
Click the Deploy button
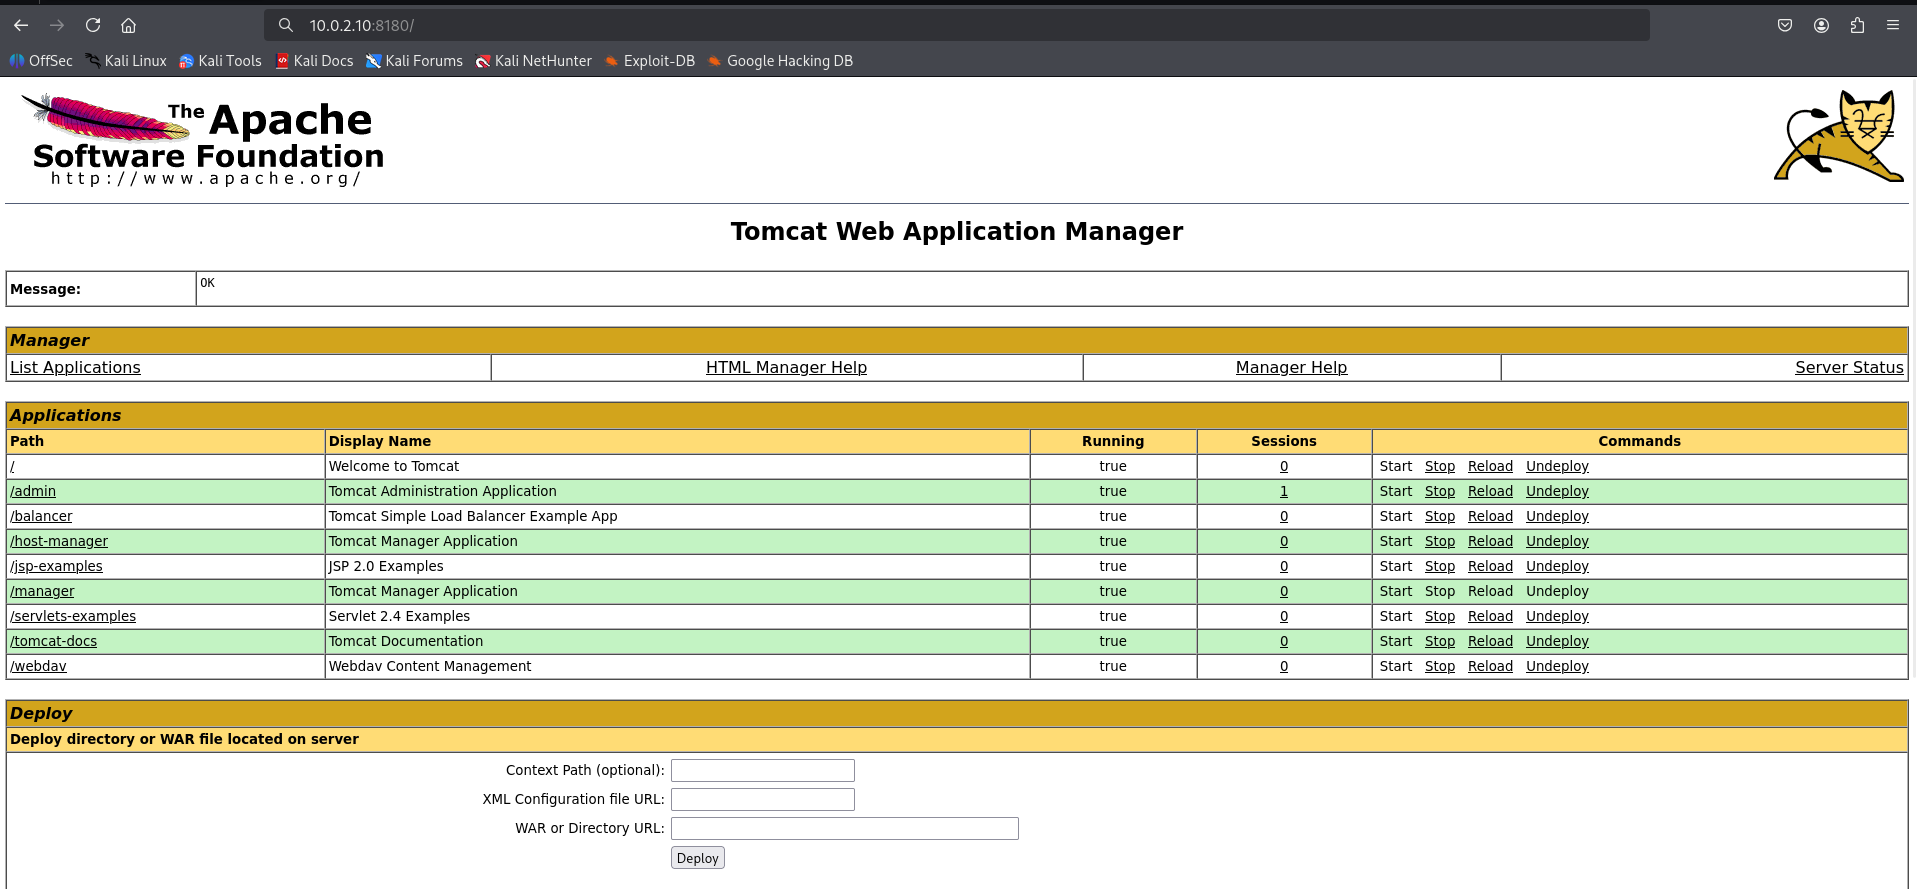(x=698, y=858)
